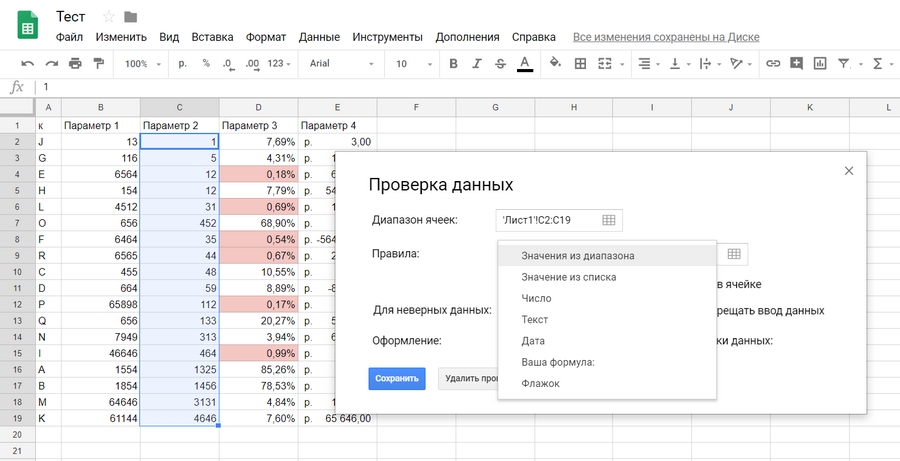Apply strikethrough formatting
The height and width of the screenshot is (461, 900).
click(501, 64)
